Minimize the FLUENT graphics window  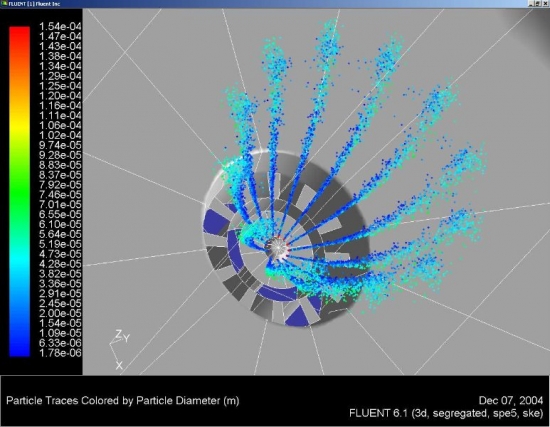tap(532, 4)
